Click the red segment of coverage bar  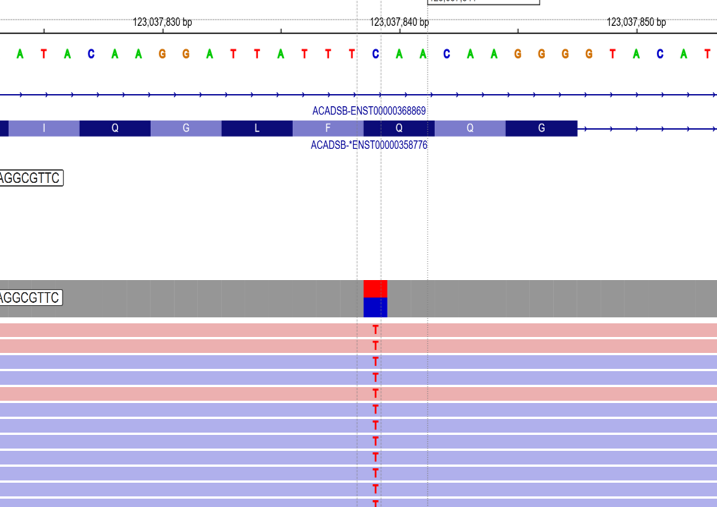coord(375,288)
